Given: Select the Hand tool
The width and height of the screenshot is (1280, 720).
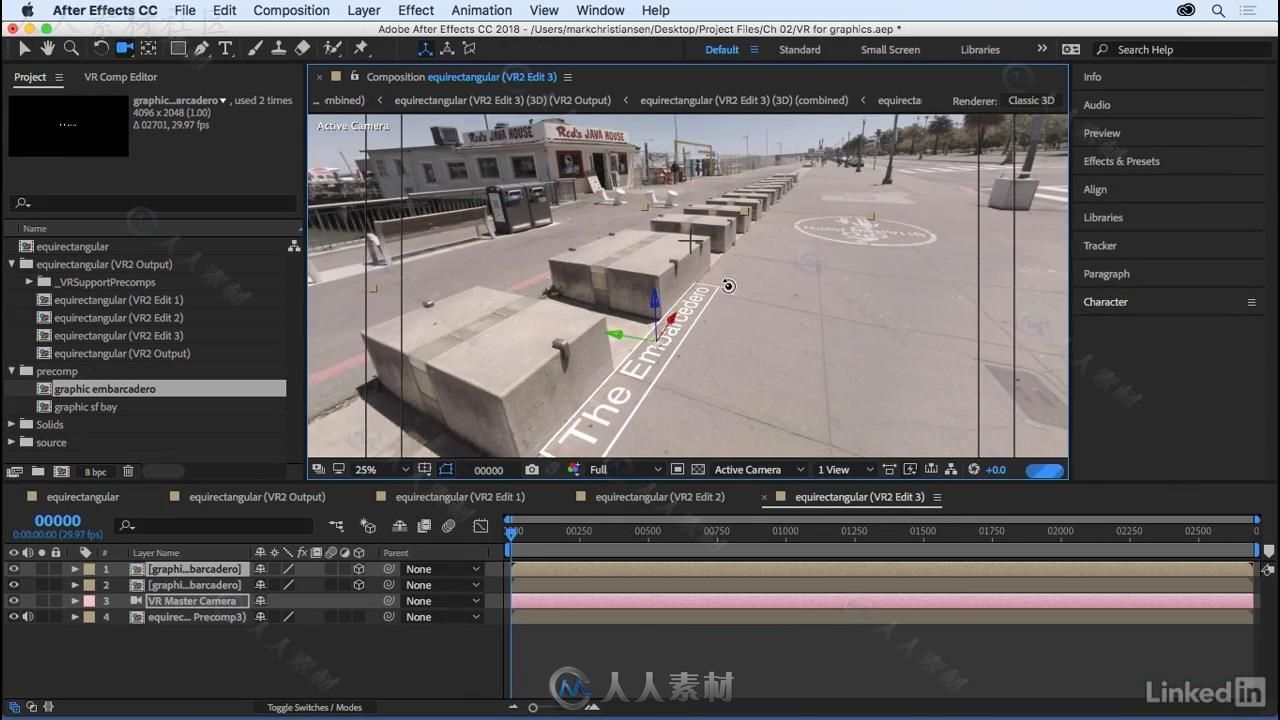Looking at the screenshot, I should pyautogui.click(x=47, y=48).
